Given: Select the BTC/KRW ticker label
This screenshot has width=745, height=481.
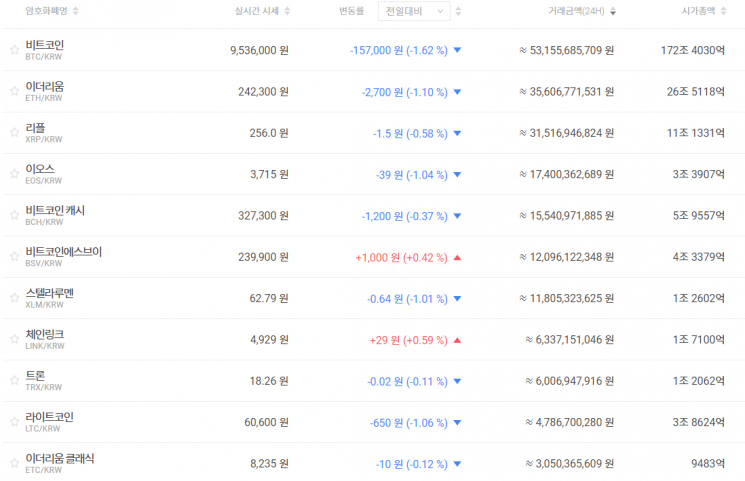Looking at the screenshot, I should (x=44, y=57).
